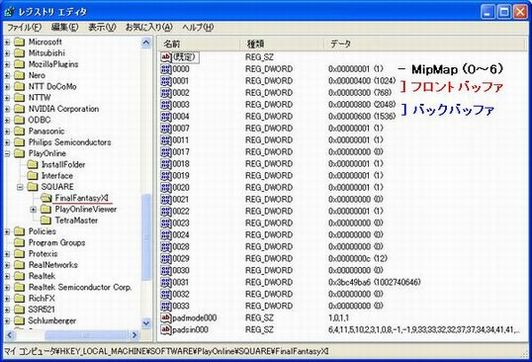Screen dimensions: 532x362
Task: Click the padmode000 string value icon
Action: pos(166,318)
